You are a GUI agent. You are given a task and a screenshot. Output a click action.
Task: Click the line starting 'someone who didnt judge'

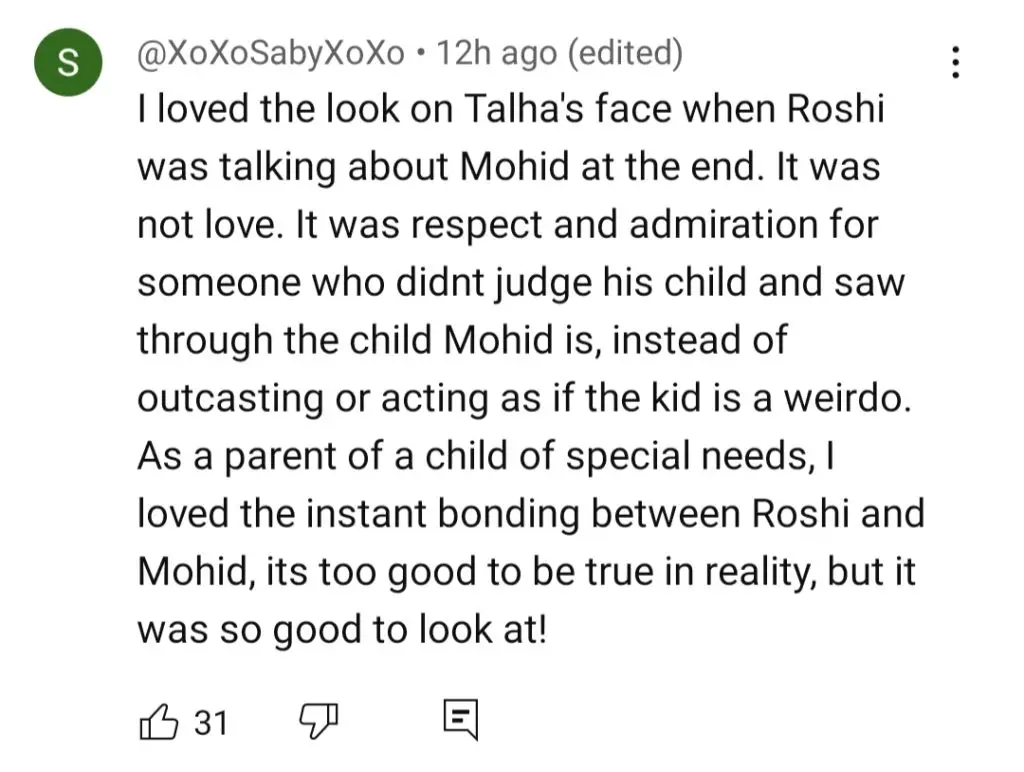click(x=520, y=282)
